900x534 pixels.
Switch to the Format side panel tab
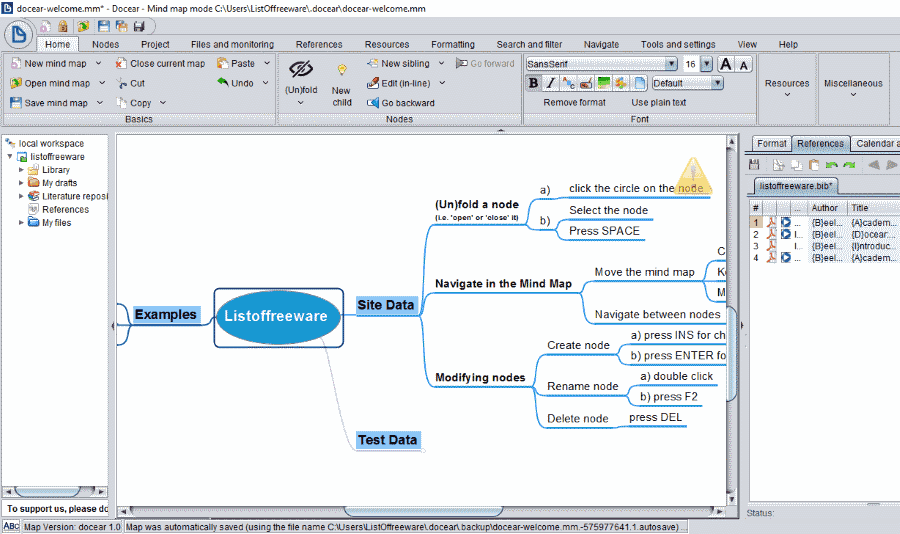(x=771, y=144)
